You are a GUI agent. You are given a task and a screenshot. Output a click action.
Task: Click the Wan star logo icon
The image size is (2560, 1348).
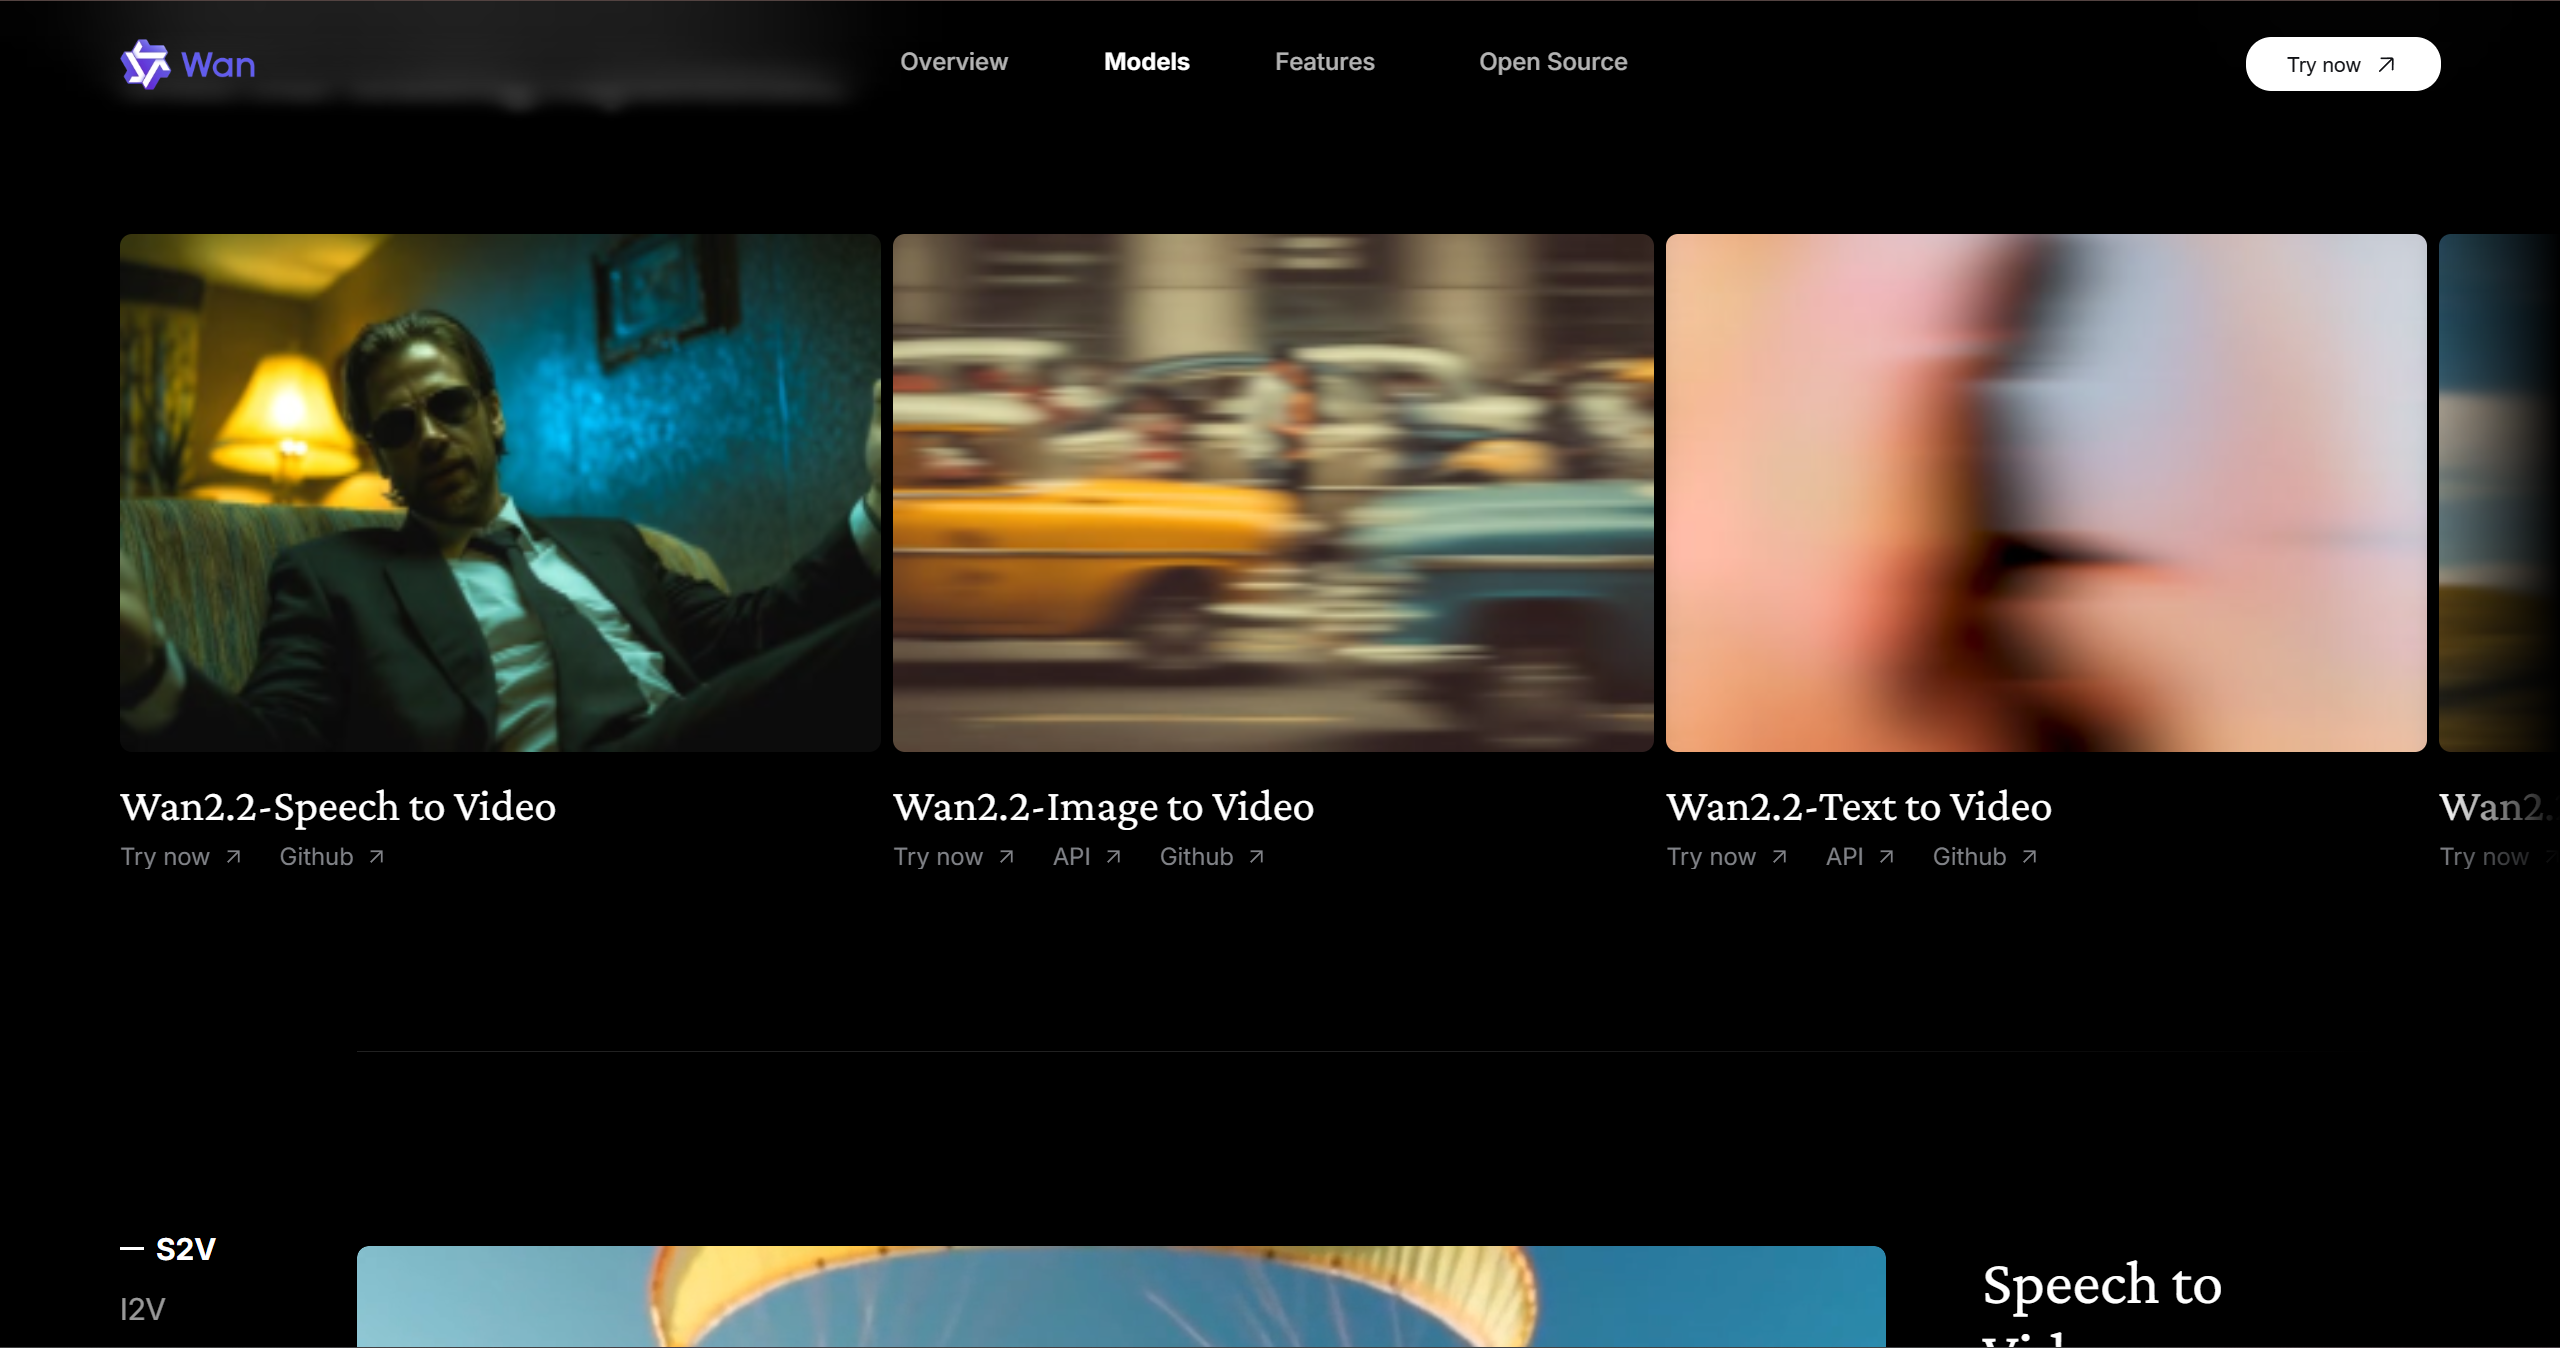pos(145,64)
